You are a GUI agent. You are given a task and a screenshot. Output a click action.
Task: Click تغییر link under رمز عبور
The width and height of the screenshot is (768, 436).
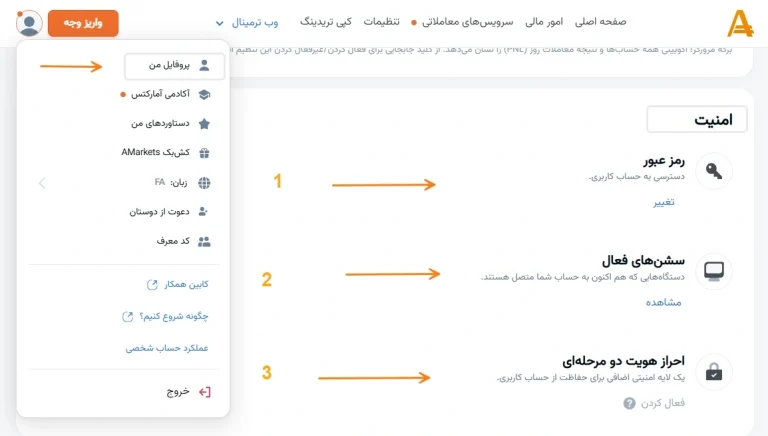pyautogui.click(x=664, y=202)
